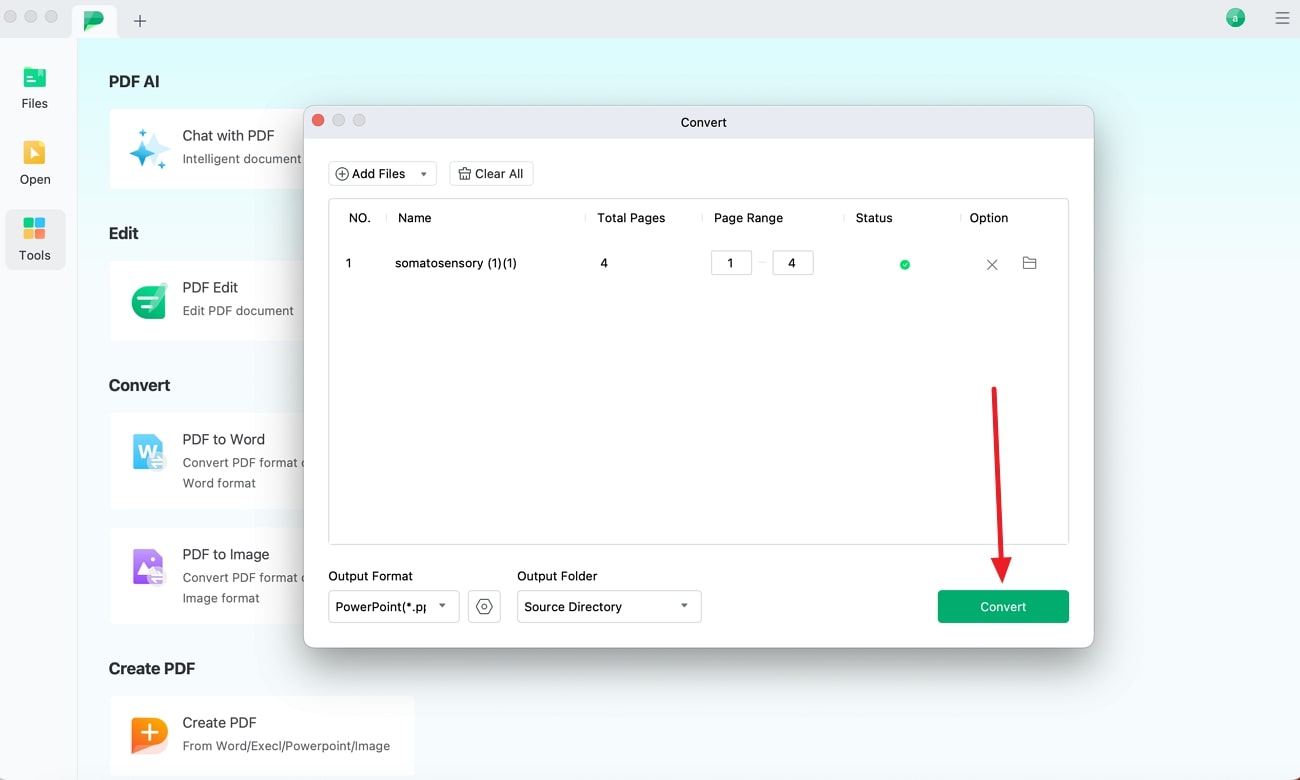The image size is (1300, 780).
Task: Click the total pages value 4
Action: tap(604, 263)
